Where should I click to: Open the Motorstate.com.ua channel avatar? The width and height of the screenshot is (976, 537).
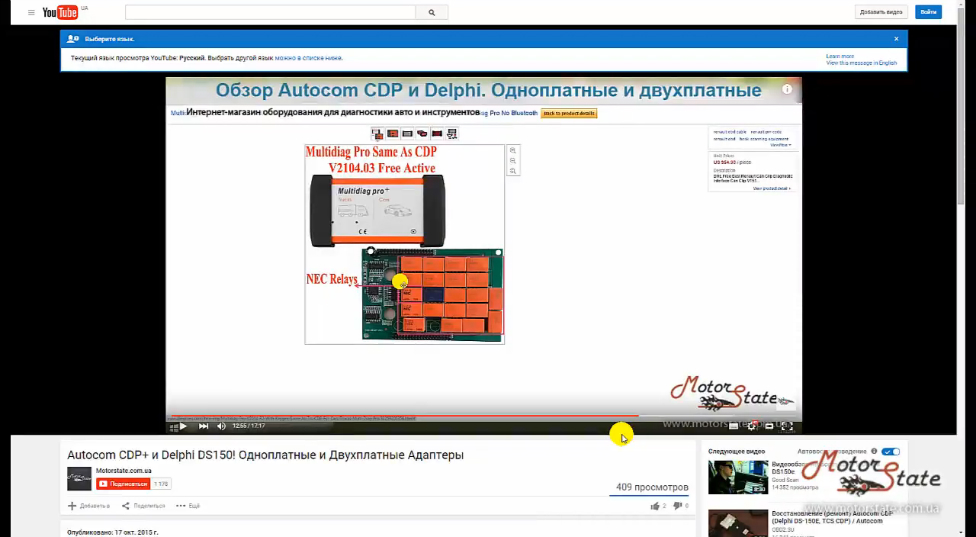pos(79,479)
